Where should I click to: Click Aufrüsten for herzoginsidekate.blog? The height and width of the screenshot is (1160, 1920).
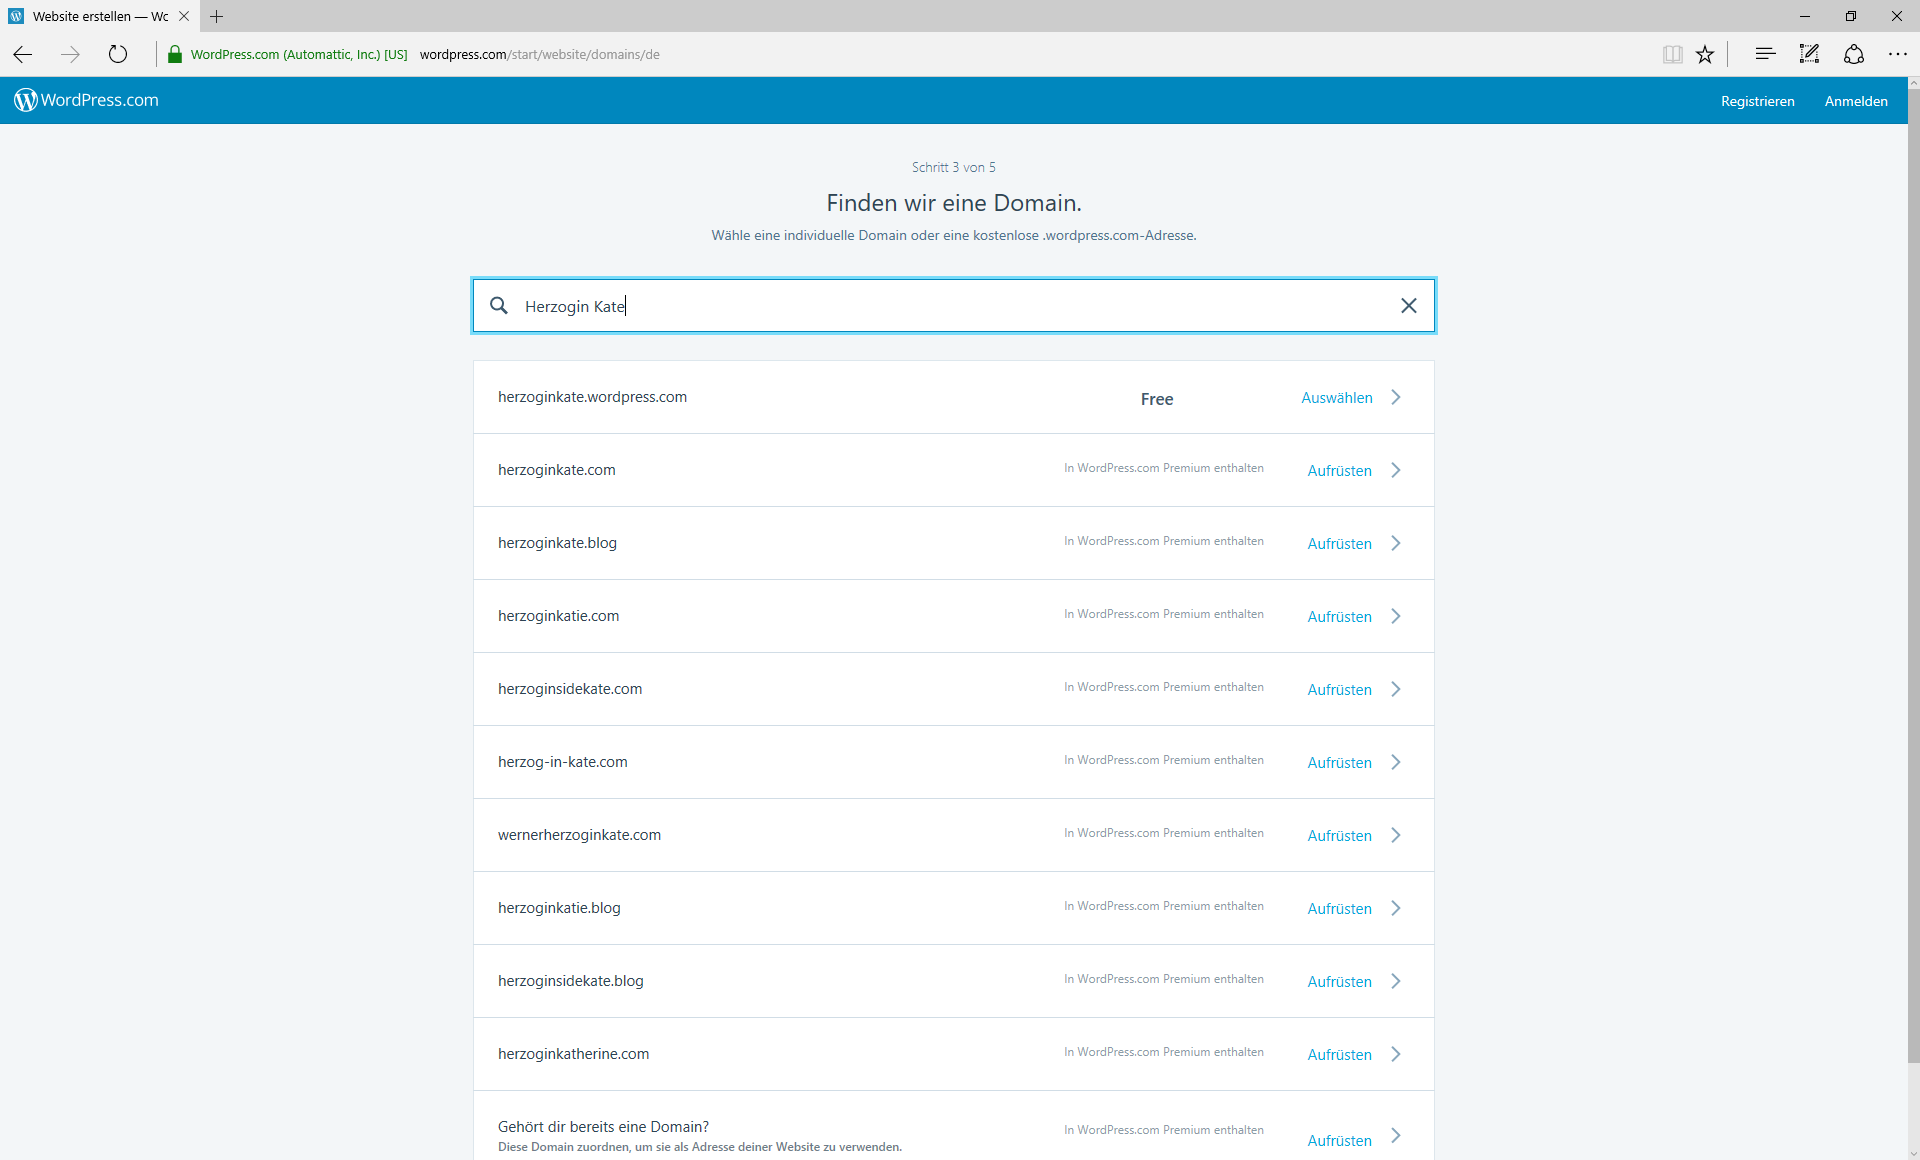pyautogui.click(x=1339, y=981)
